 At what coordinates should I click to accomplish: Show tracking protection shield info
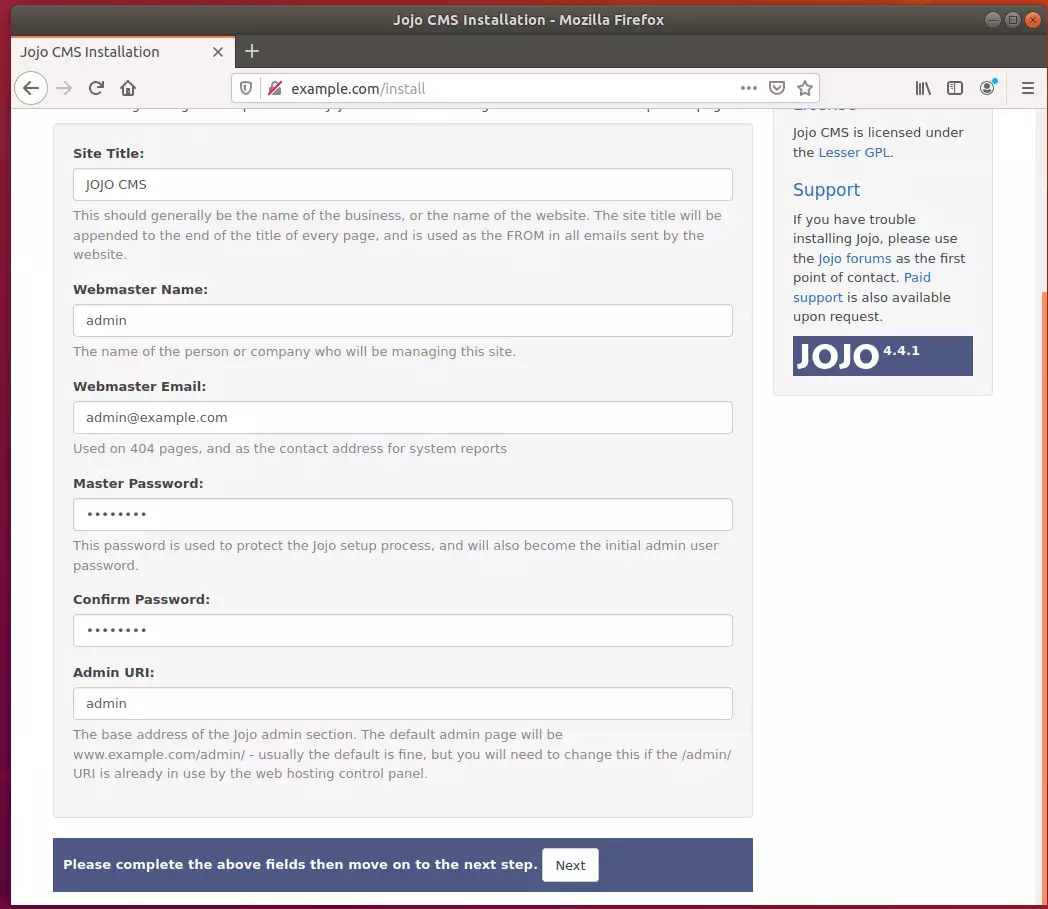click(x=246, y=88)
